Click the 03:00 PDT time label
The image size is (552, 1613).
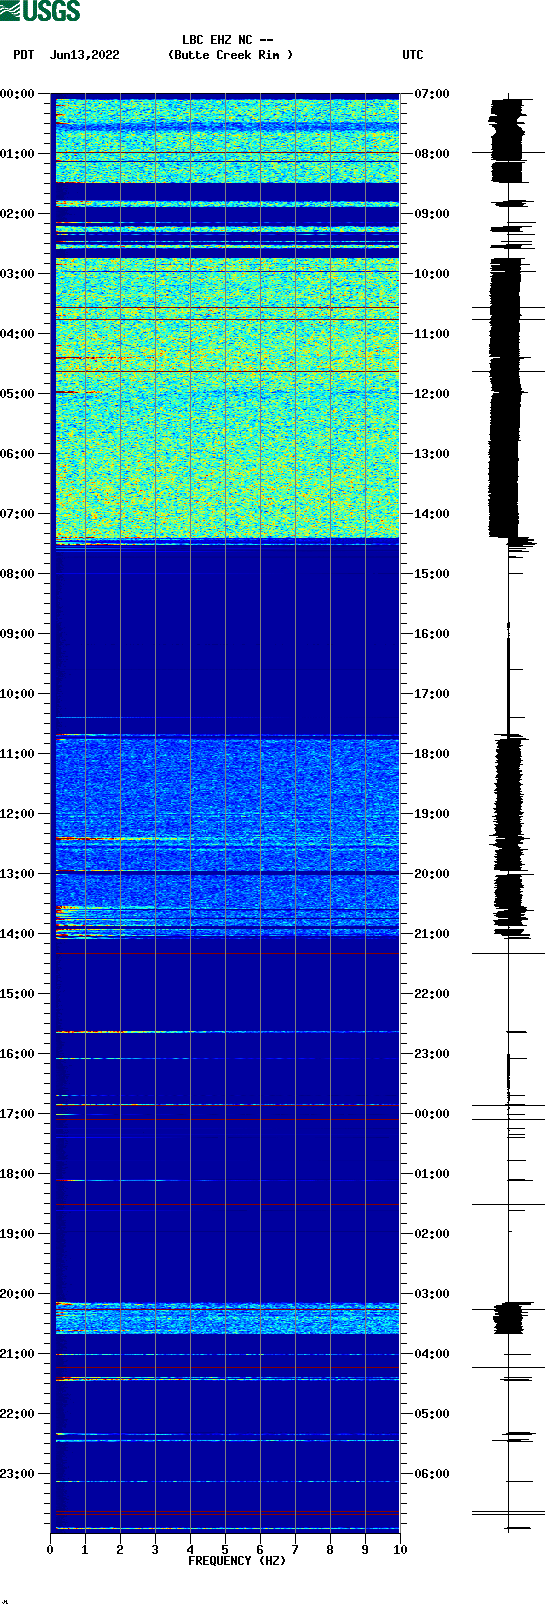18,274
